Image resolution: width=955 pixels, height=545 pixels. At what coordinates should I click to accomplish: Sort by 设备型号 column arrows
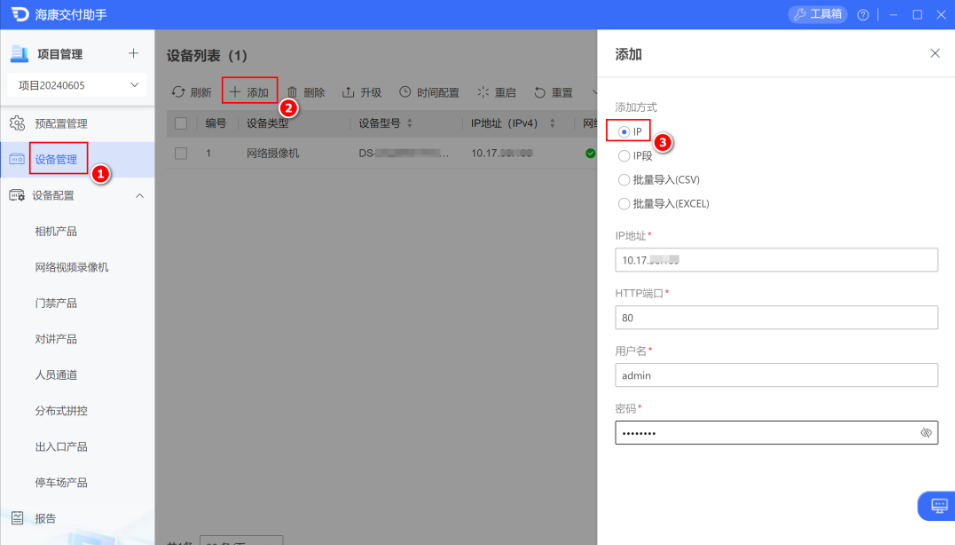pos(409,124)
